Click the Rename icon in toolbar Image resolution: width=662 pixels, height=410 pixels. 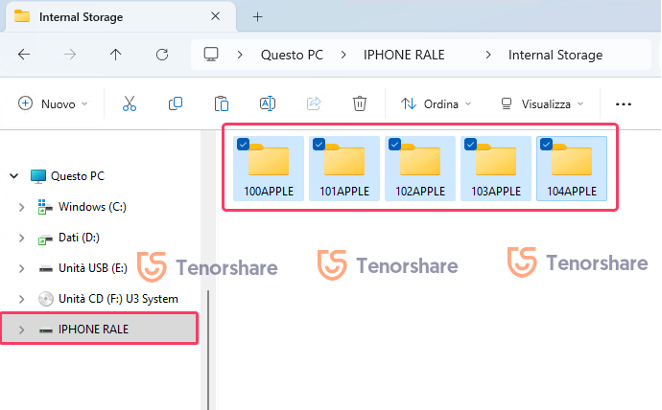click(x=267, y=104)
